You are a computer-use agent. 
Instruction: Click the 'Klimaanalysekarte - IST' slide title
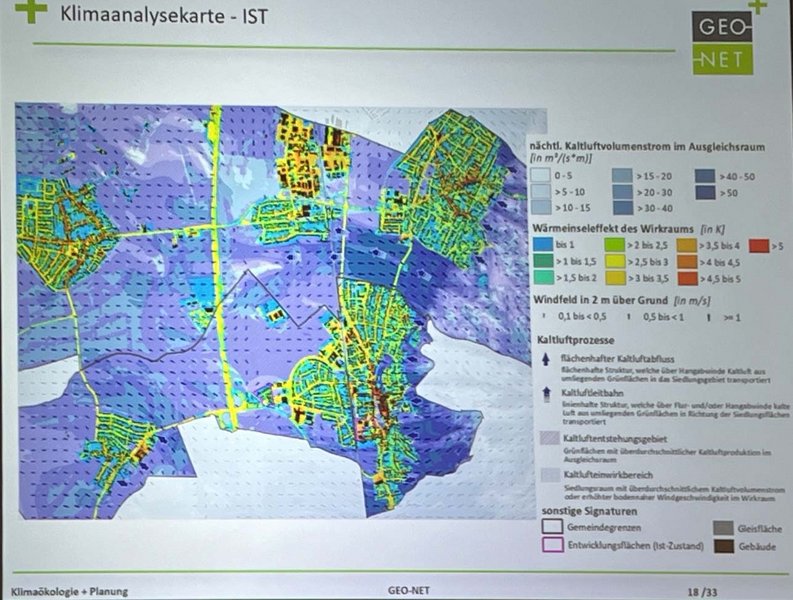pos(164,15)
